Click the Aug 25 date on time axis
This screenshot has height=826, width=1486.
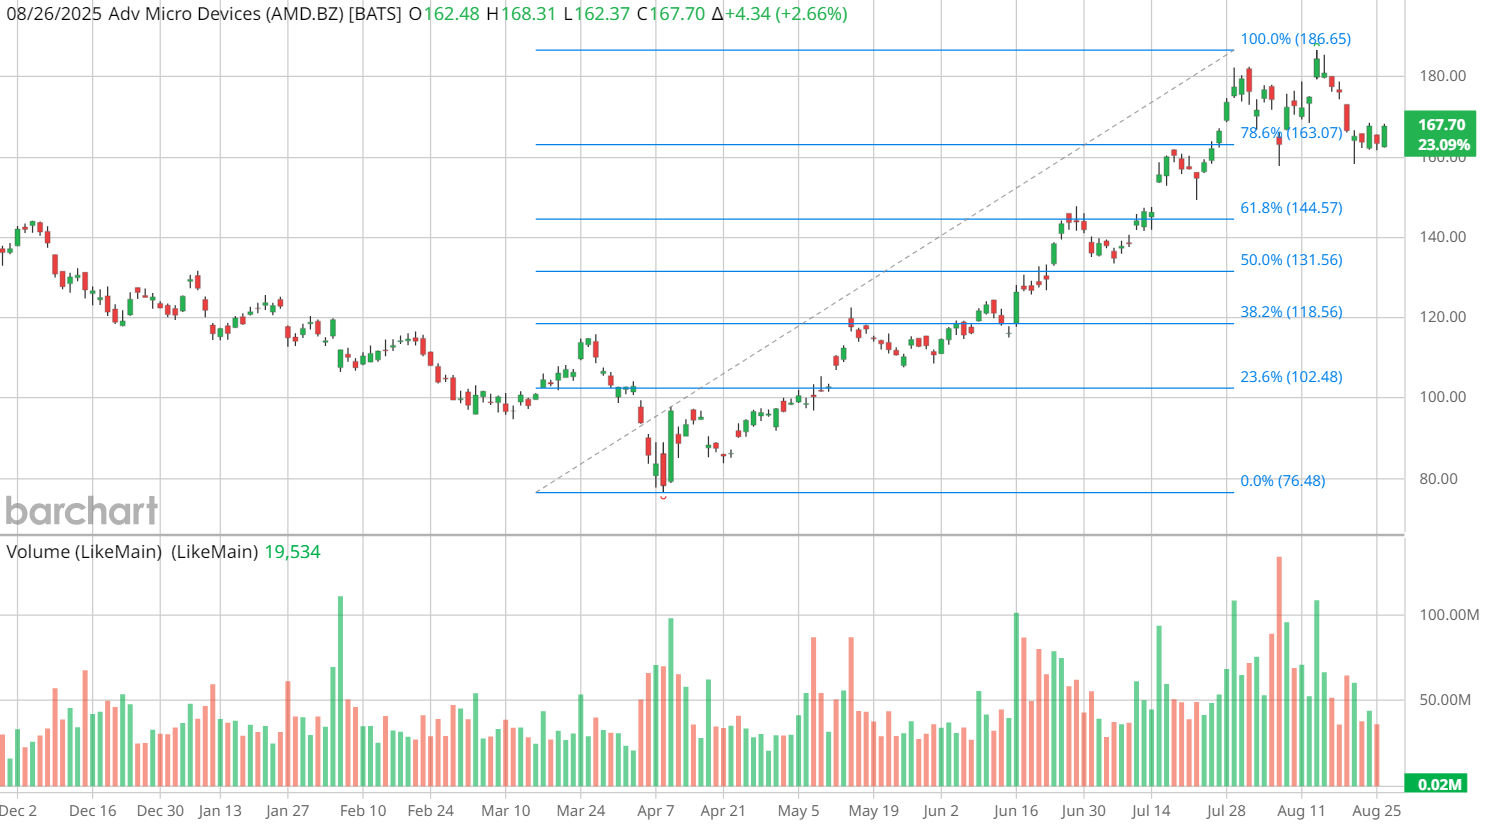(x=1376, y=811)
